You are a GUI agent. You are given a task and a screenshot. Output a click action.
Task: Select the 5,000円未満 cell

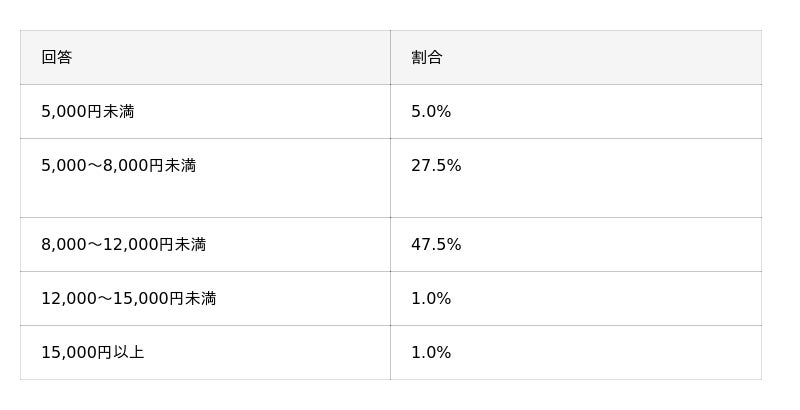click(88, 111)
